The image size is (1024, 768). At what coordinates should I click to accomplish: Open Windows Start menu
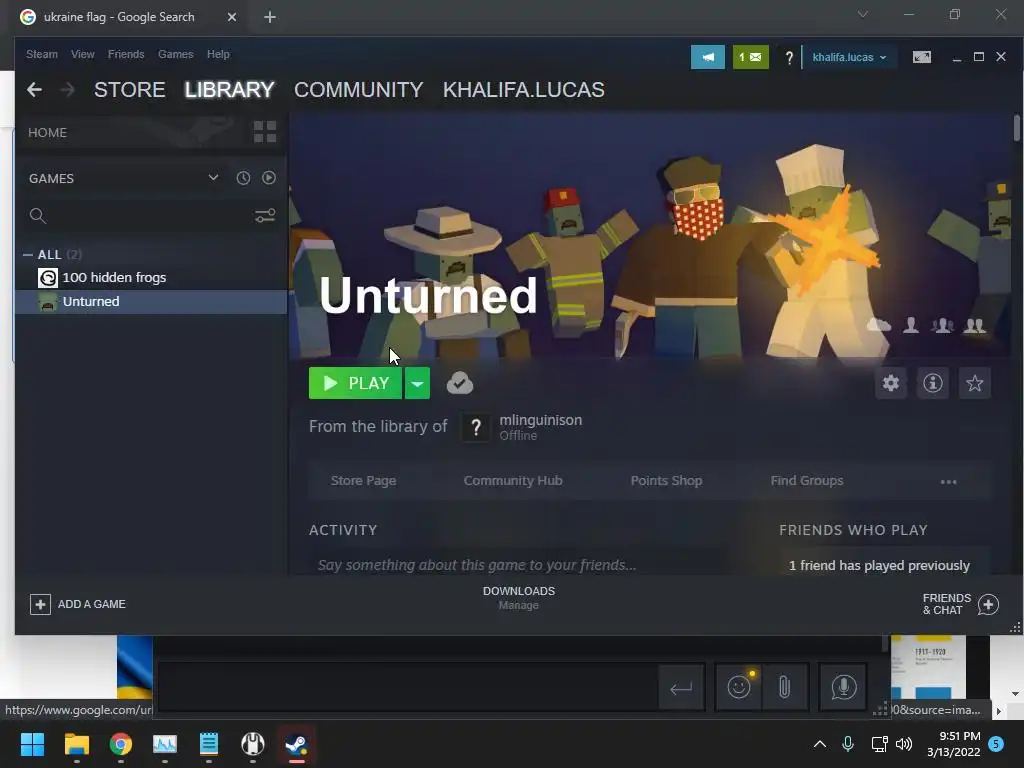pyautogui.click(x=32, y=744)
